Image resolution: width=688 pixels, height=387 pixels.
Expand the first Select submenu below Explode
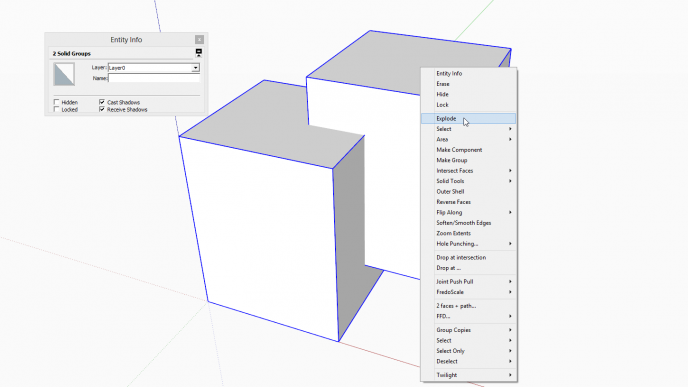(469, 129)
